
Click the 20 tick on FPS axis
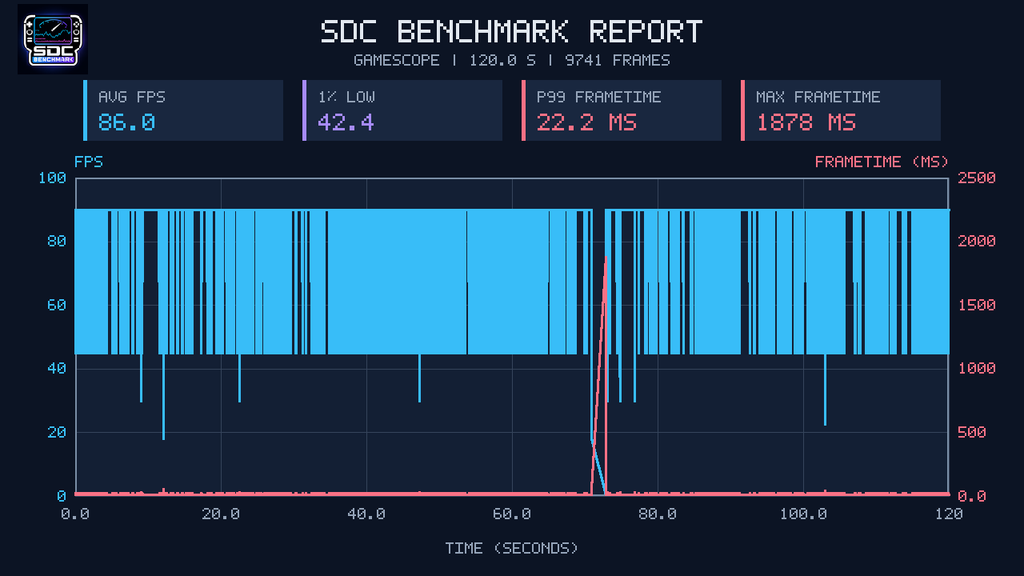[x=57, y=432]
